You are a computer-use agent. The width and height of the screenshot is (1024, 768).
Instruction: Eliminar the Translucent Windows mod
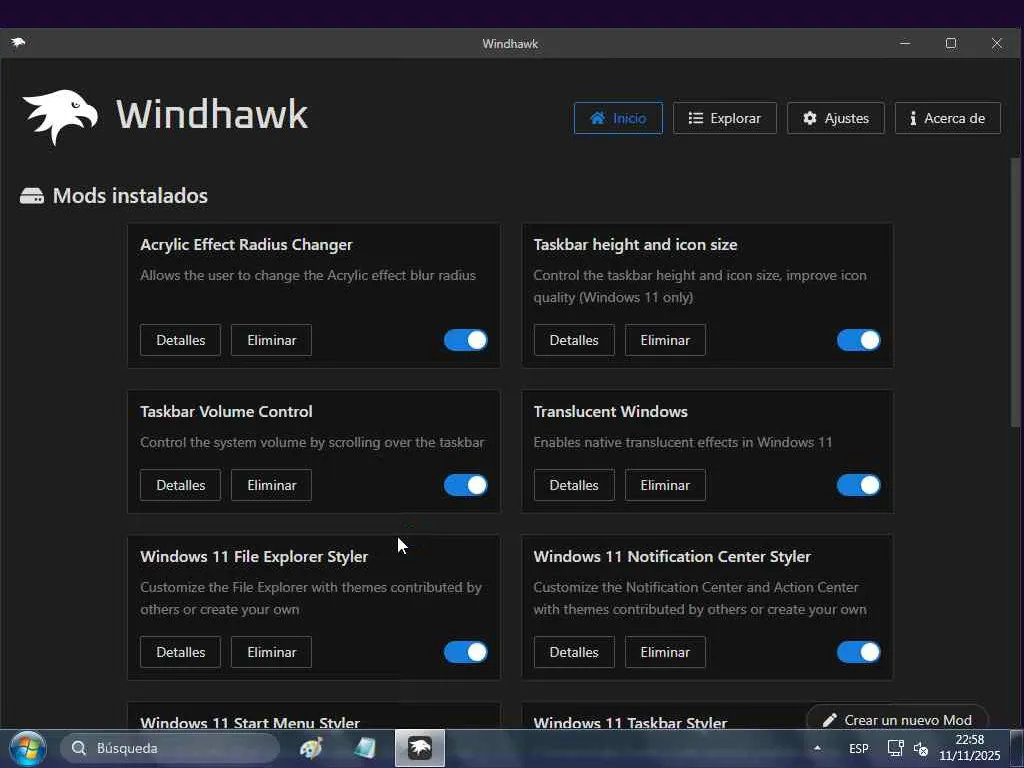click(x=665, y=485)
